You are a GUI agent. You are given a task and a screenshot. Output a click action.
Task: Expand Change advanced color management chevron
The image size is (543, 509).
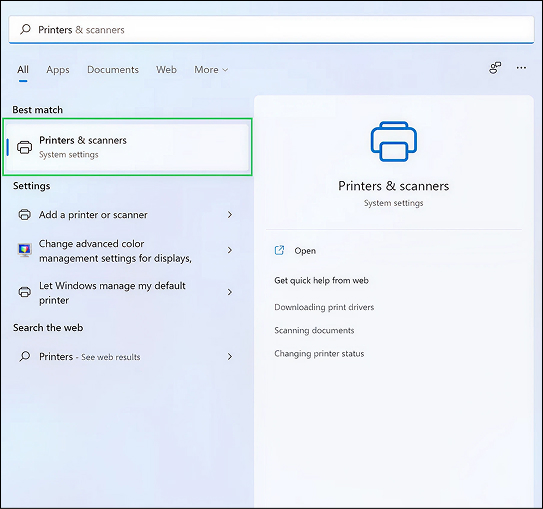[230, 250]
